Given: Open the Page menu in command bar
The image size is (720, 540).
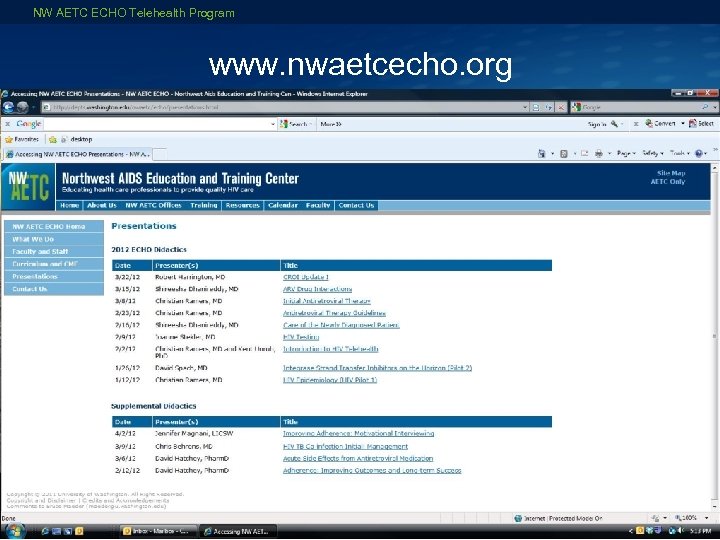Looking at the screenshot, I should [x=626, y=153].
